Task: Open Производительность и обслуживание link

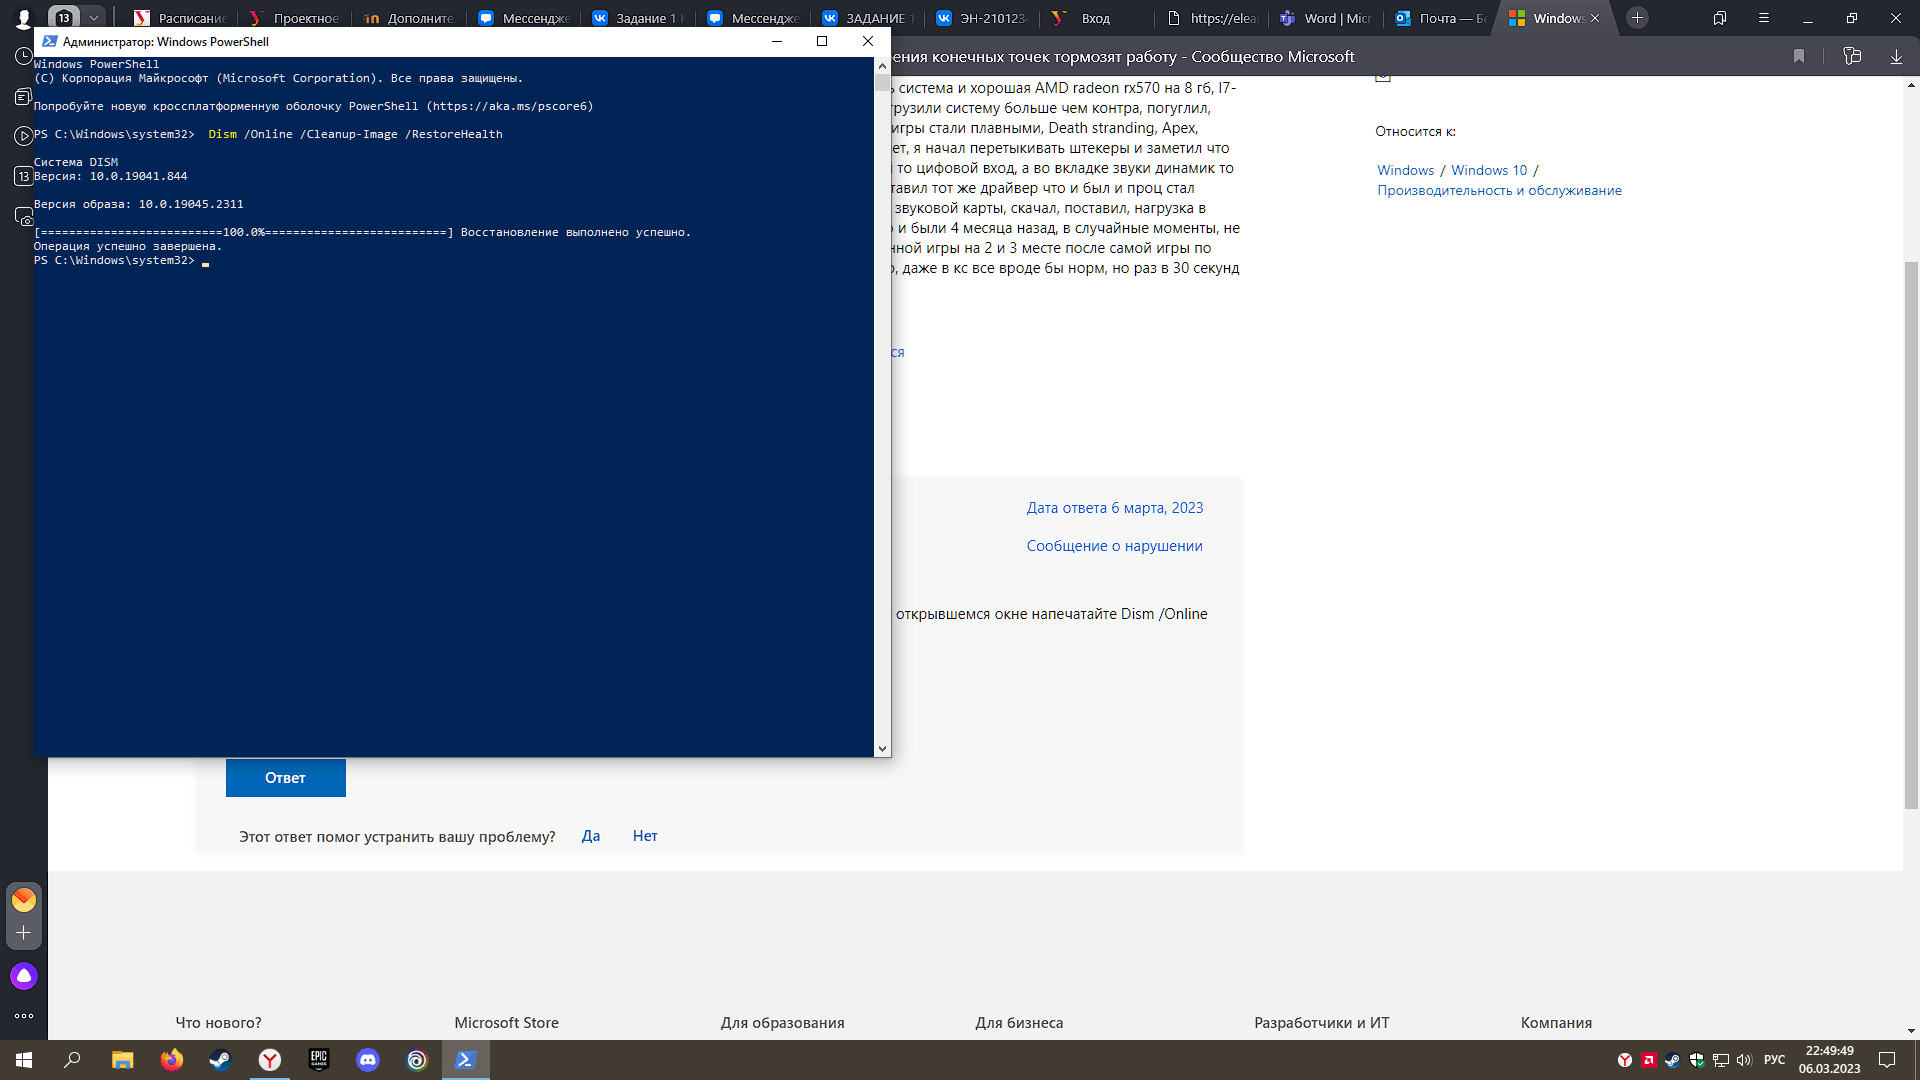Action: (1499, 190)
